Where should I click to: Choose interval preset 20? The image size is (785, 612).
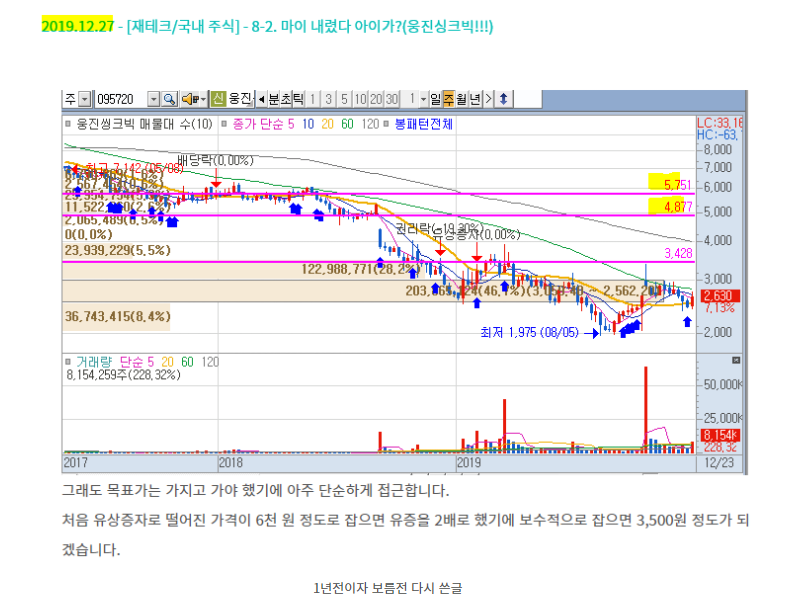(376, 99)
